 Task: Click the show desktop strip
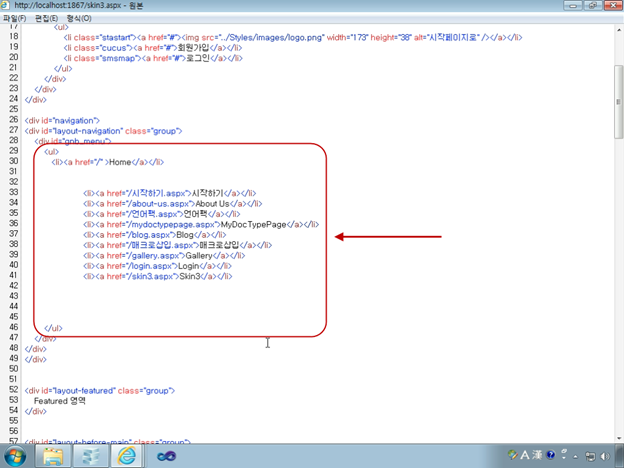tap(620, 456)
